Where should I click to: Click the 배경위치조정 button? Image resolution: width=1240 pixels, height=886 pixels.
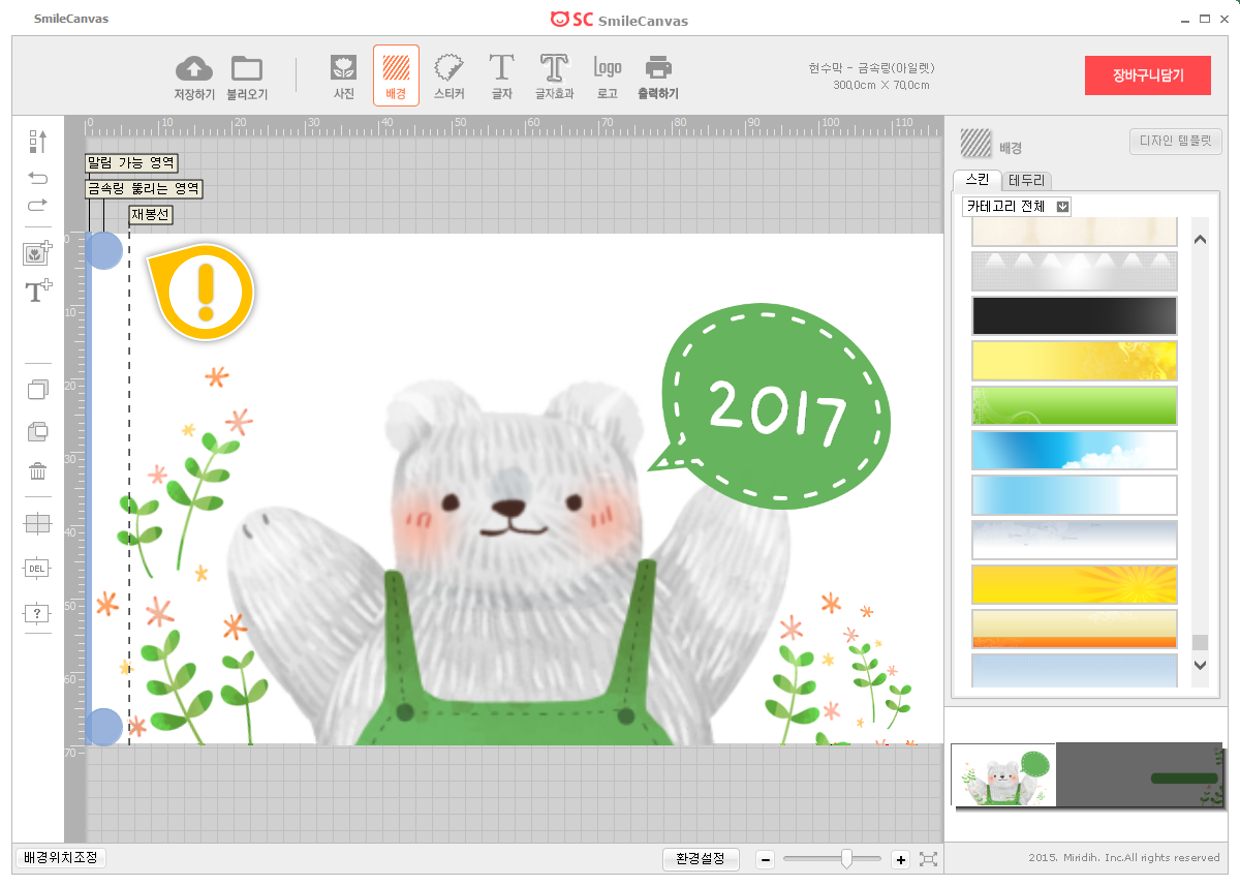(x=63, y=858)
